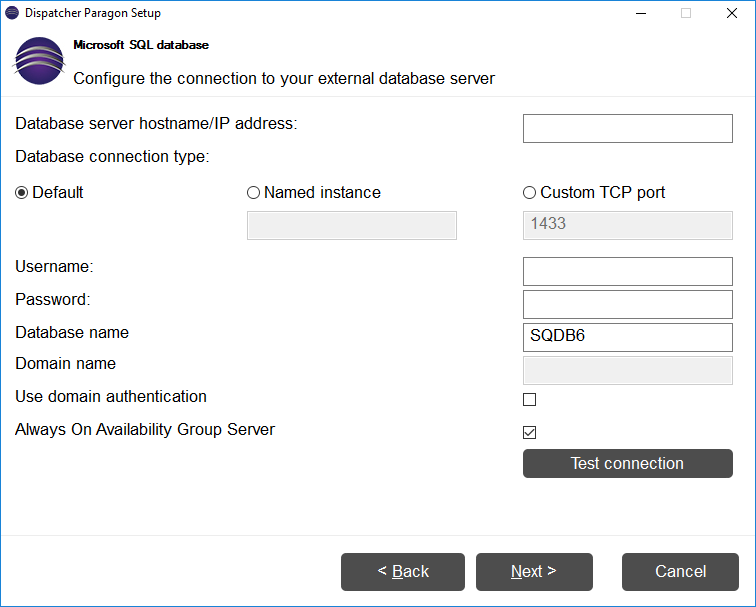The image size is (756, 607).
Task: Go back with the Back button
Action: click(403, 572)
